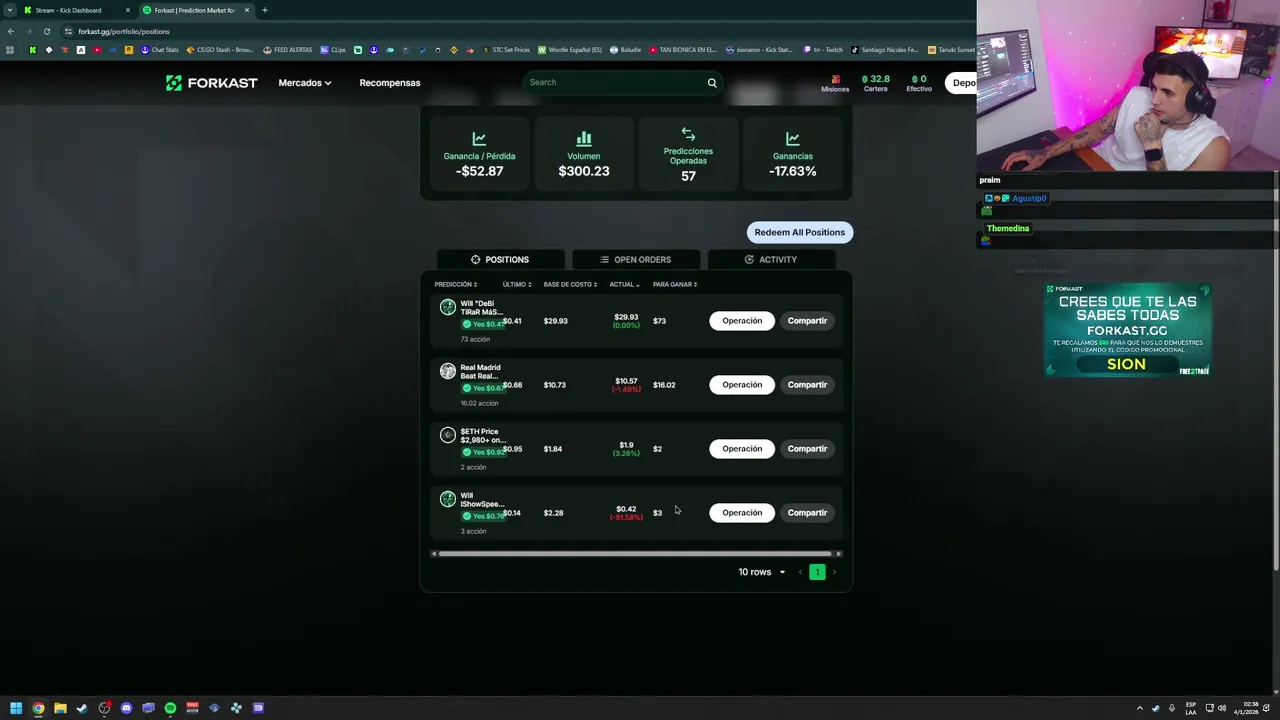1280x720 pixels.
Task: Open Efectivo balance
Action: [919, 83]
